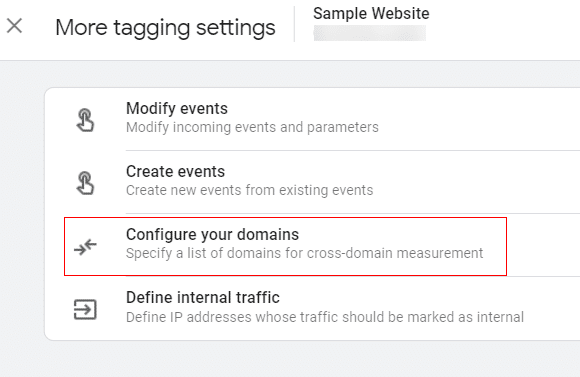Open the Create events setting
Screen dimensions: 580x377
tap(313, 182)
